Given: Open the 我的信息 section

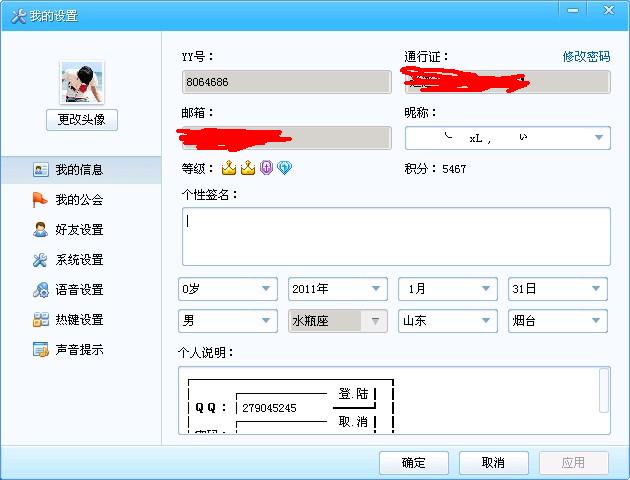Looking at the screenshot, I should pyautogui.click(x=81, y=170).
